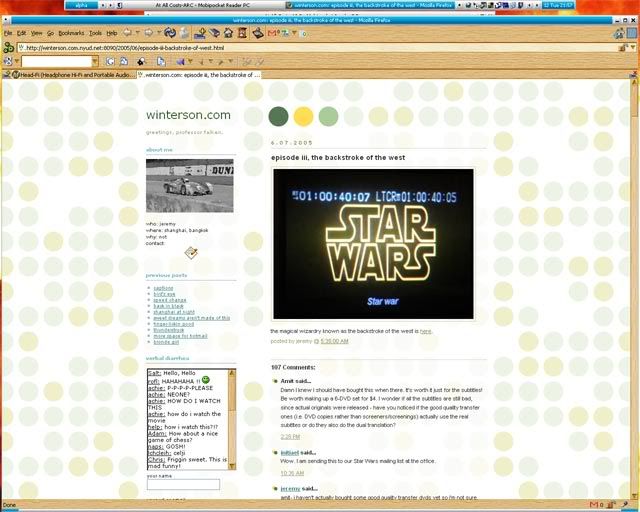Open the Tools menu
Screen dimensions: 640x512
pos(95,33)
